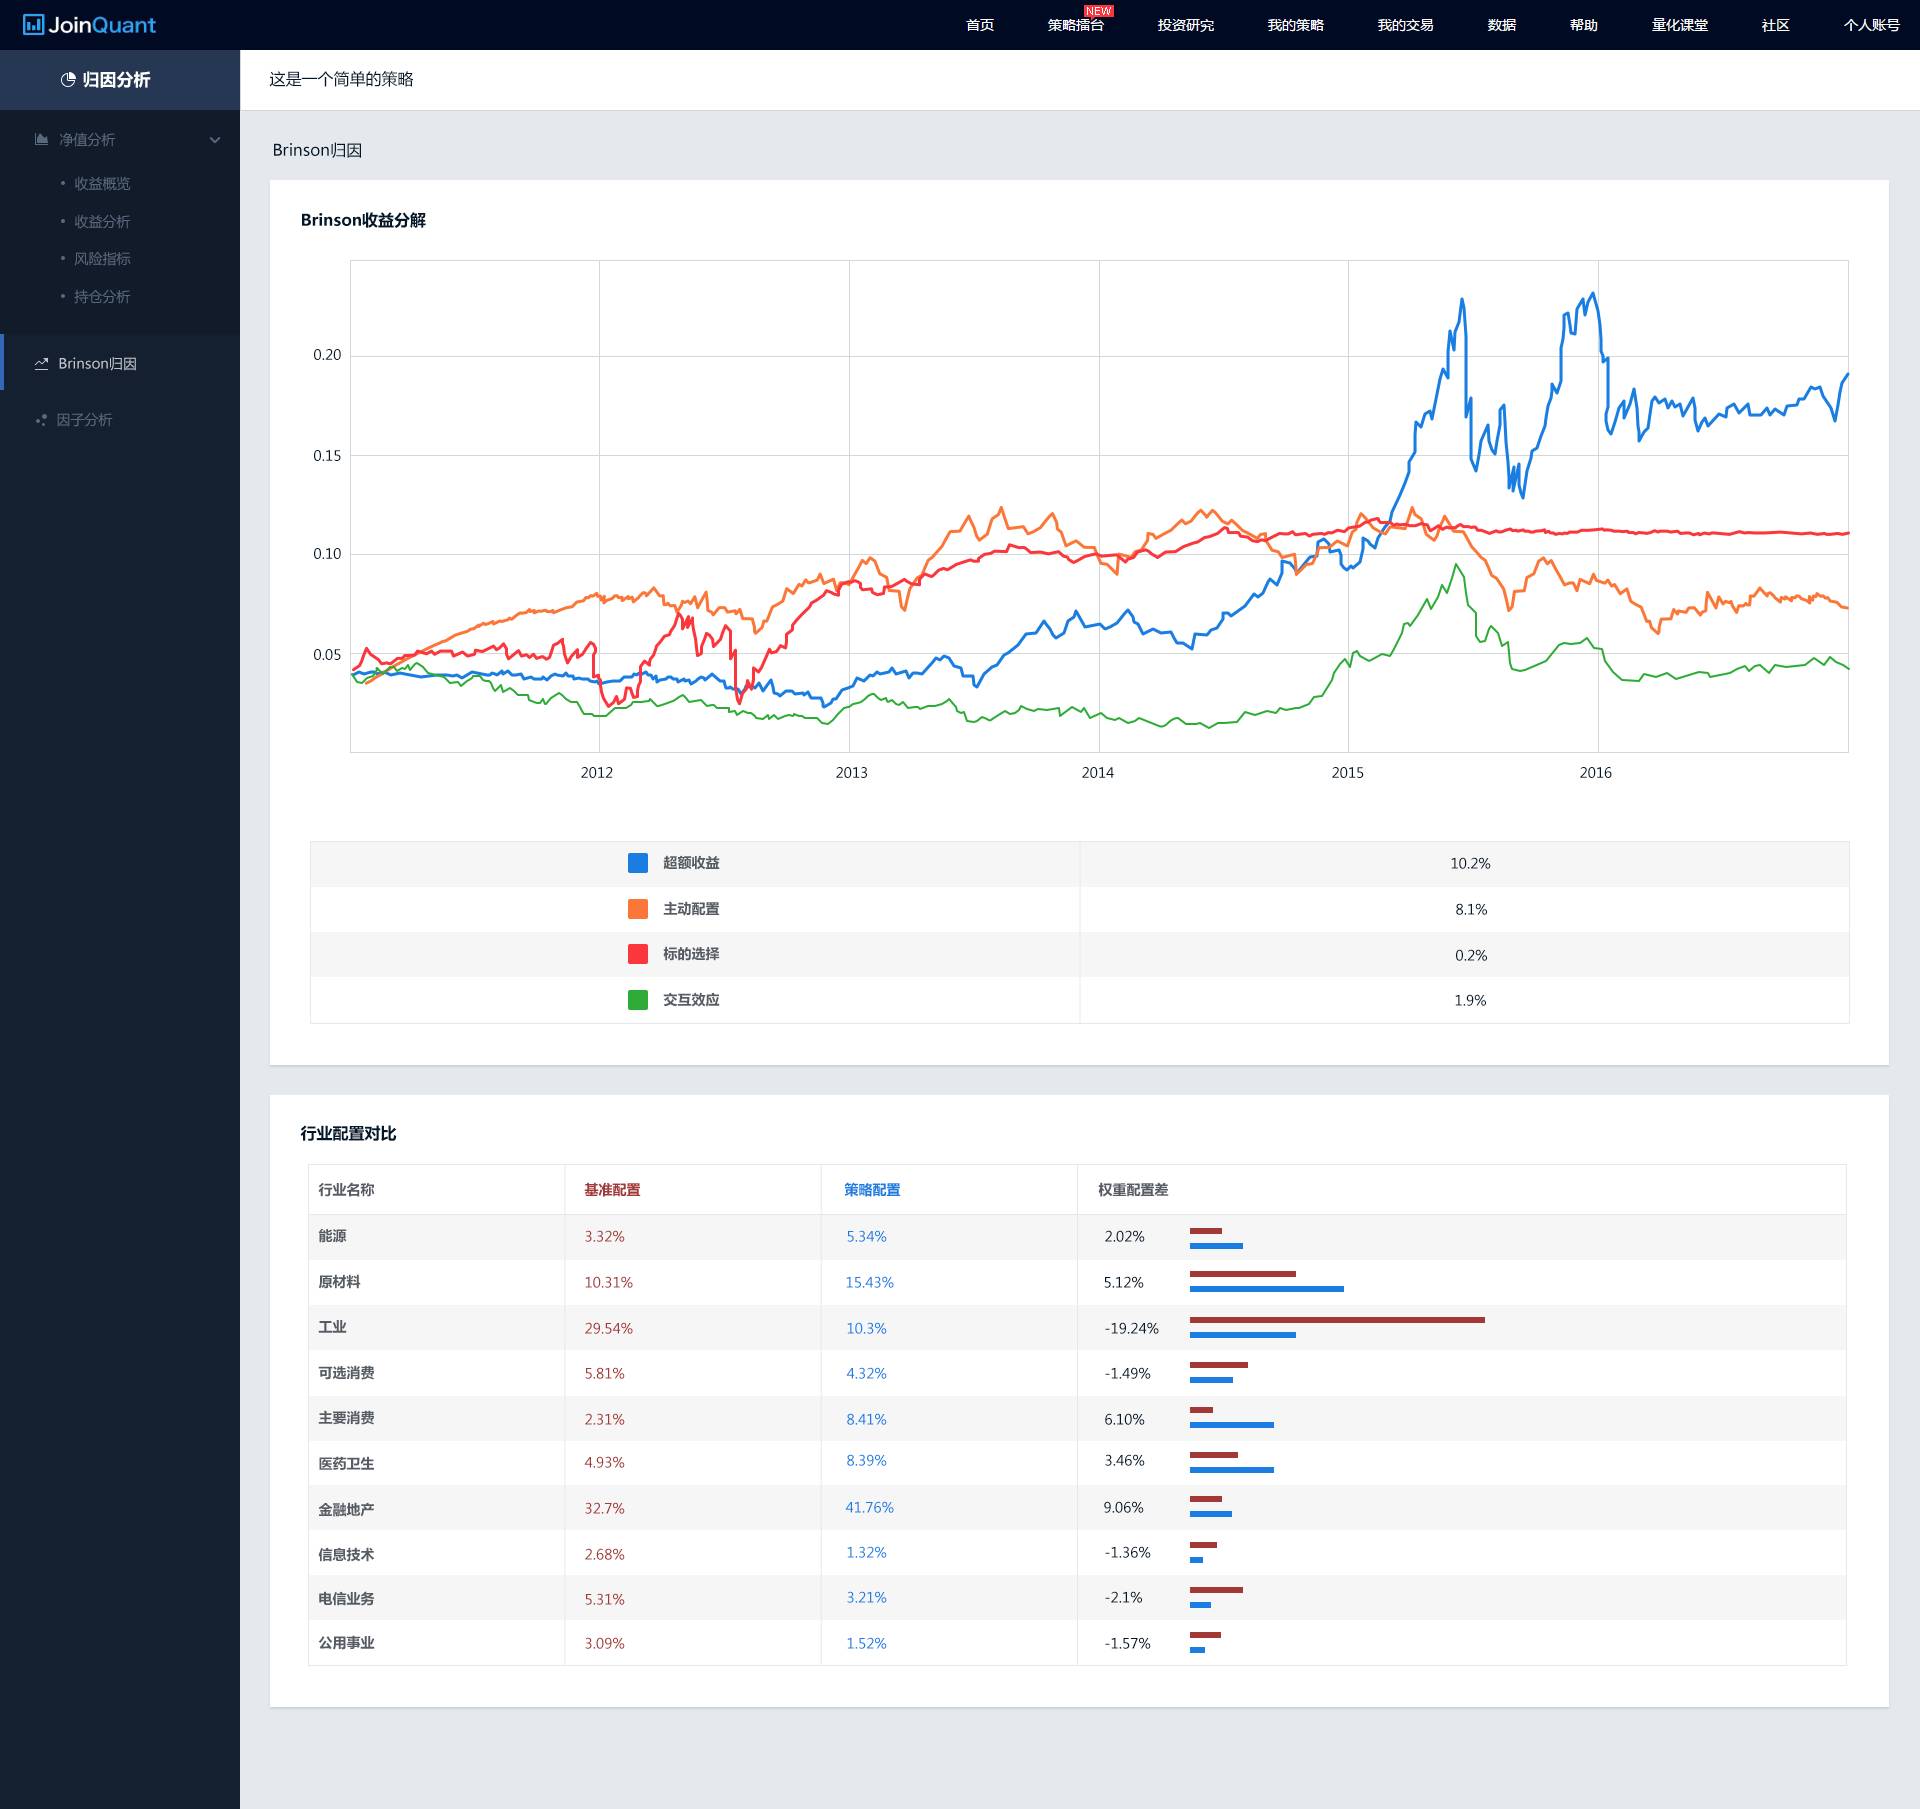Toggle the orange 主动配置 legend swatch
This screenshot has height=1809, width=1920.
[x=637, y=909]
